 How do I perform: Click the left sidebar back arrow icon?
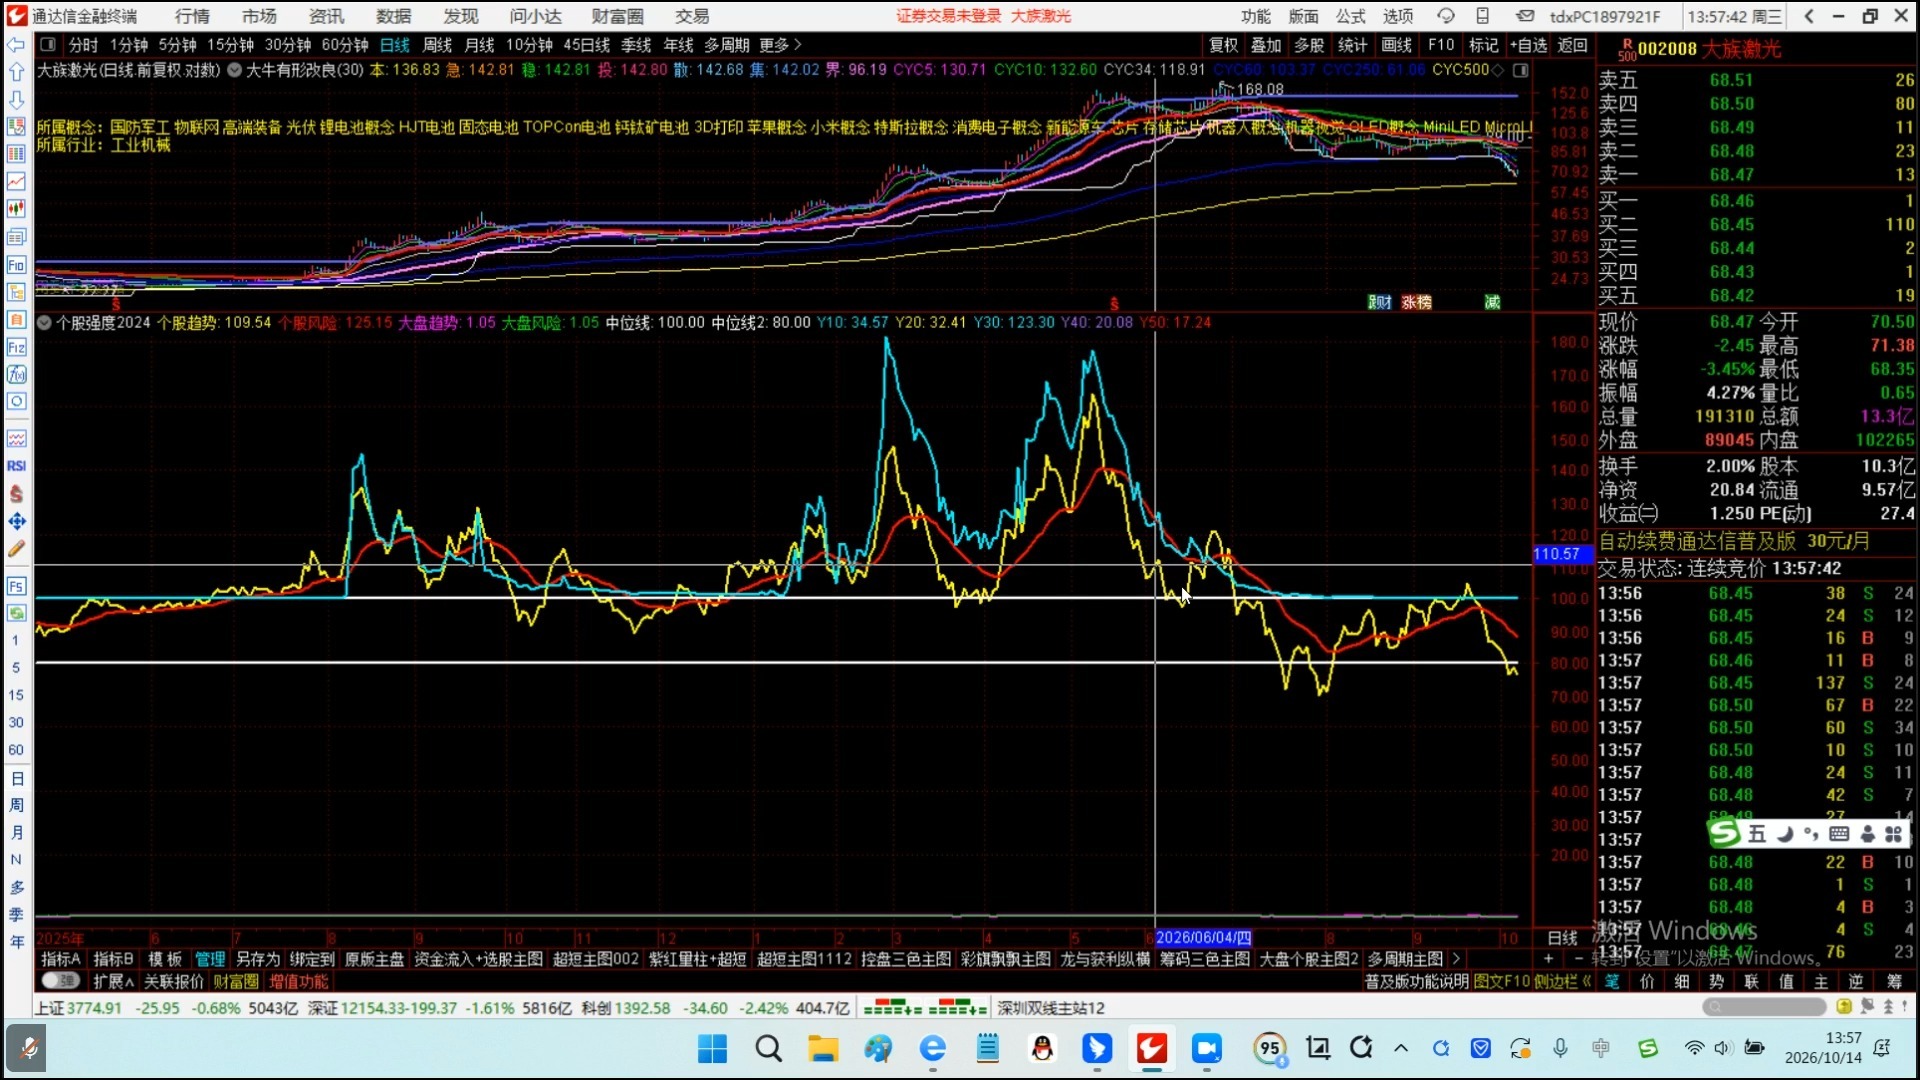pos(16,45)
